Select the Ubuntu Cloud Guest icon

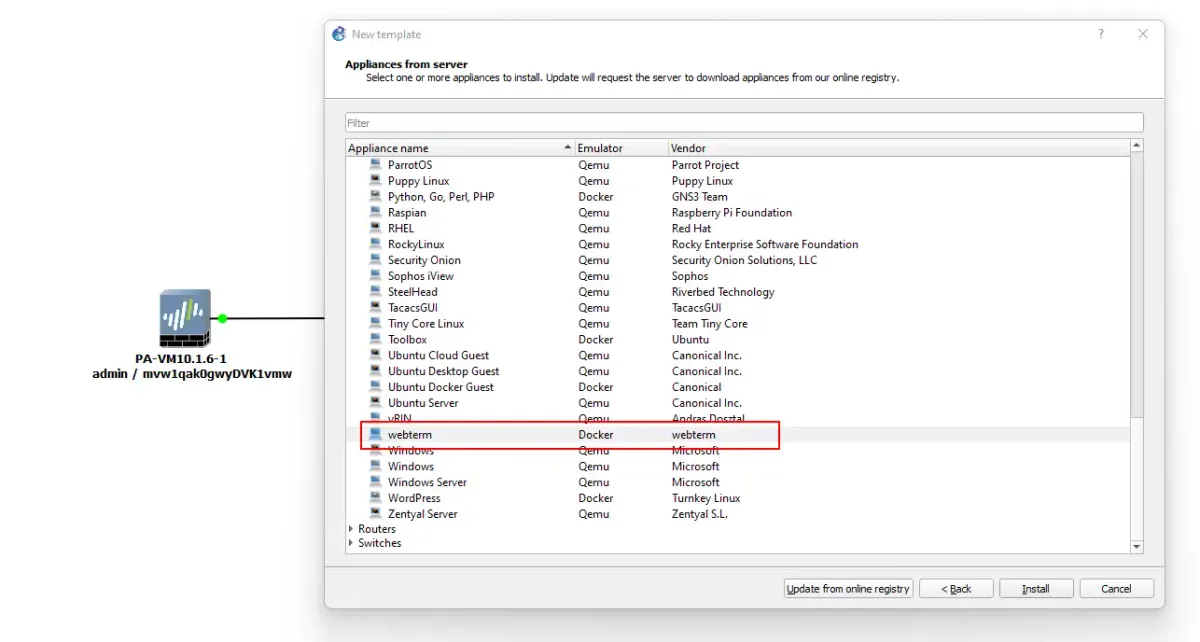click(375, 355)
